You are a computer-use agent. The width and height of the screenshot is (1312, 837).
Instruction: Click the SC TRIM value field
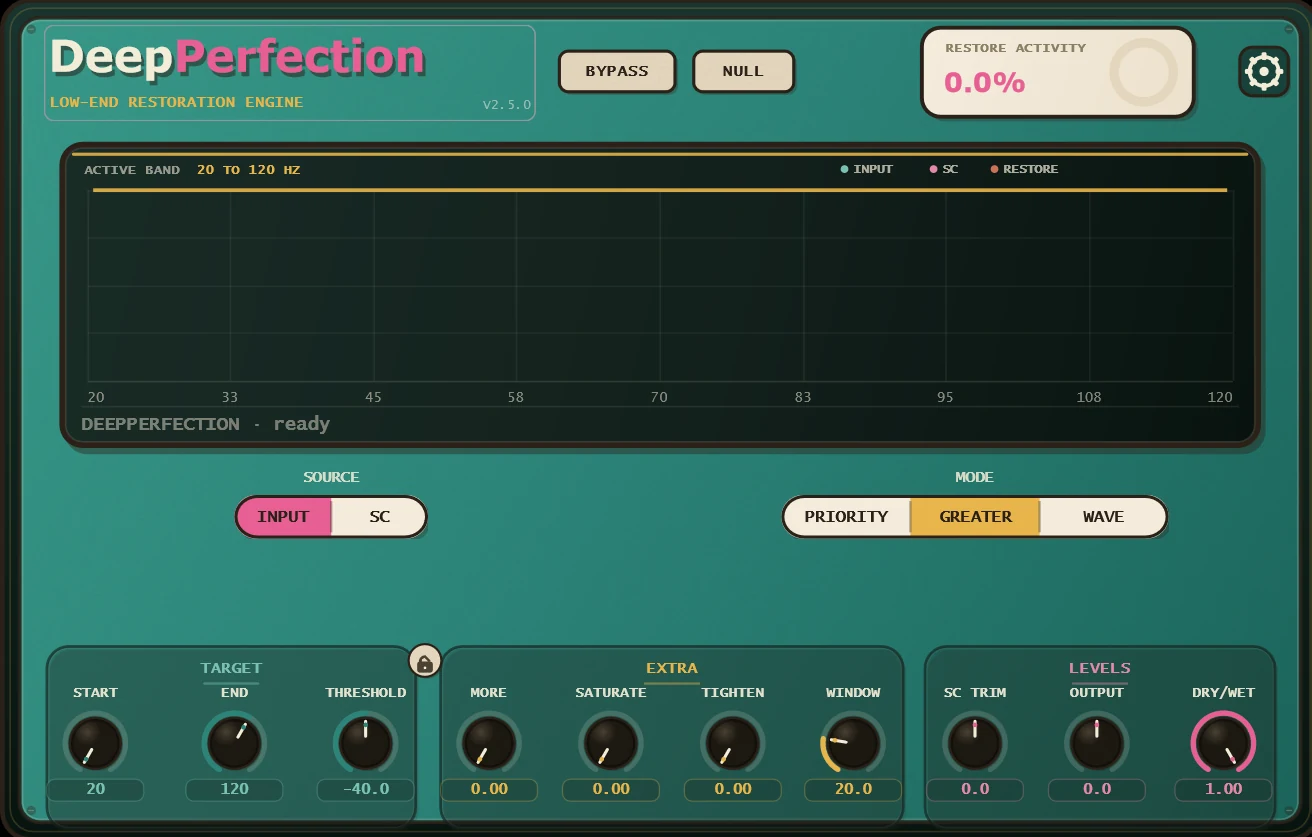tap(975, 789)
